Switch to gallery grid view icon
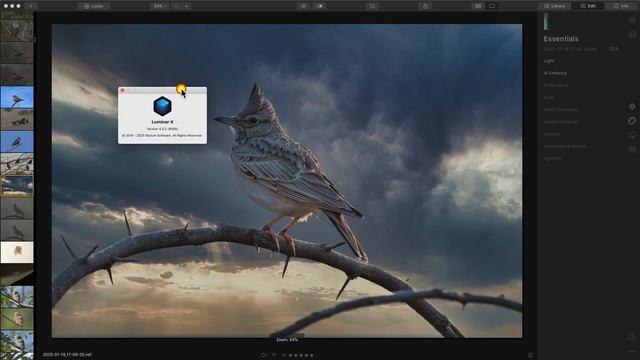The image size is (640, 360). (x=478, y=6)
